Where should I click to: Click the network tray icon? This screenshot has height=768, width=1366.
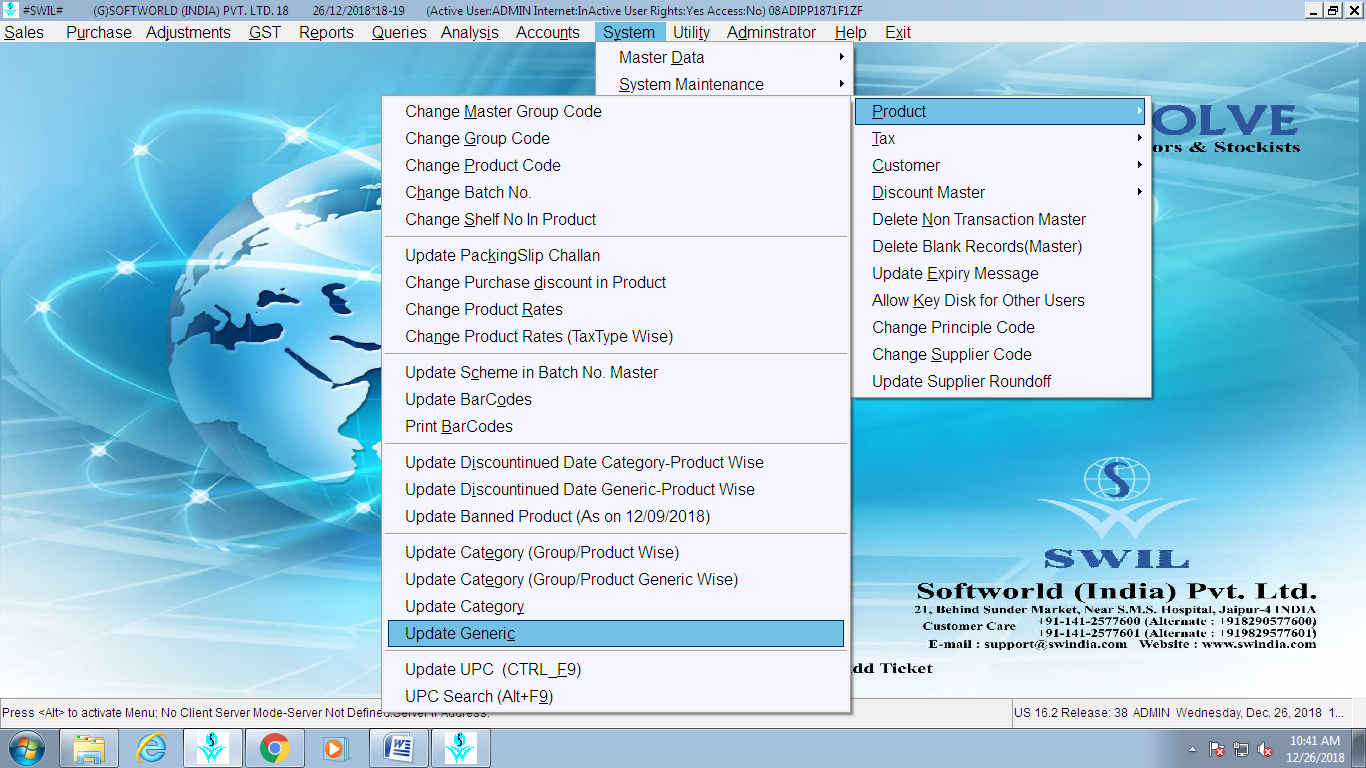(x=1241, y=749)
